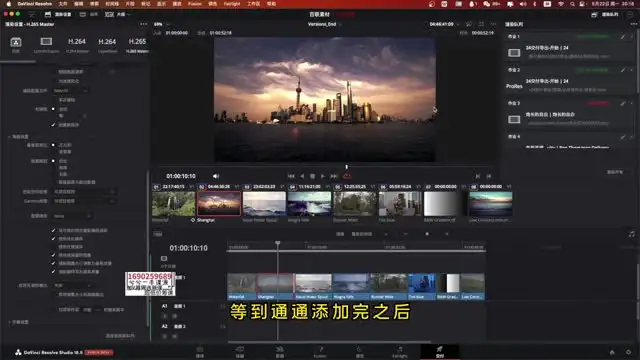Open the Render Settings toolbar button

coord(58,14)
